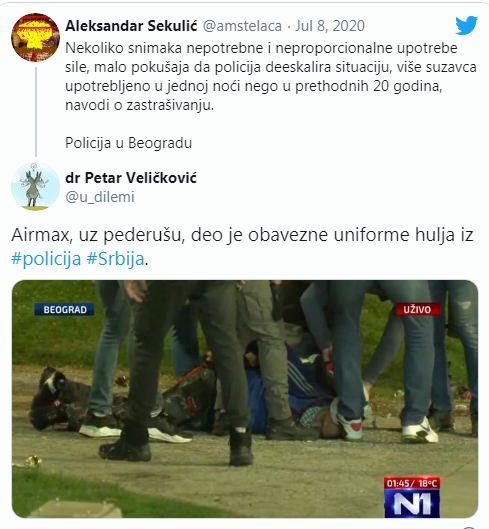
Task: Open the embedded N1 news image
Action: (245, 399)
